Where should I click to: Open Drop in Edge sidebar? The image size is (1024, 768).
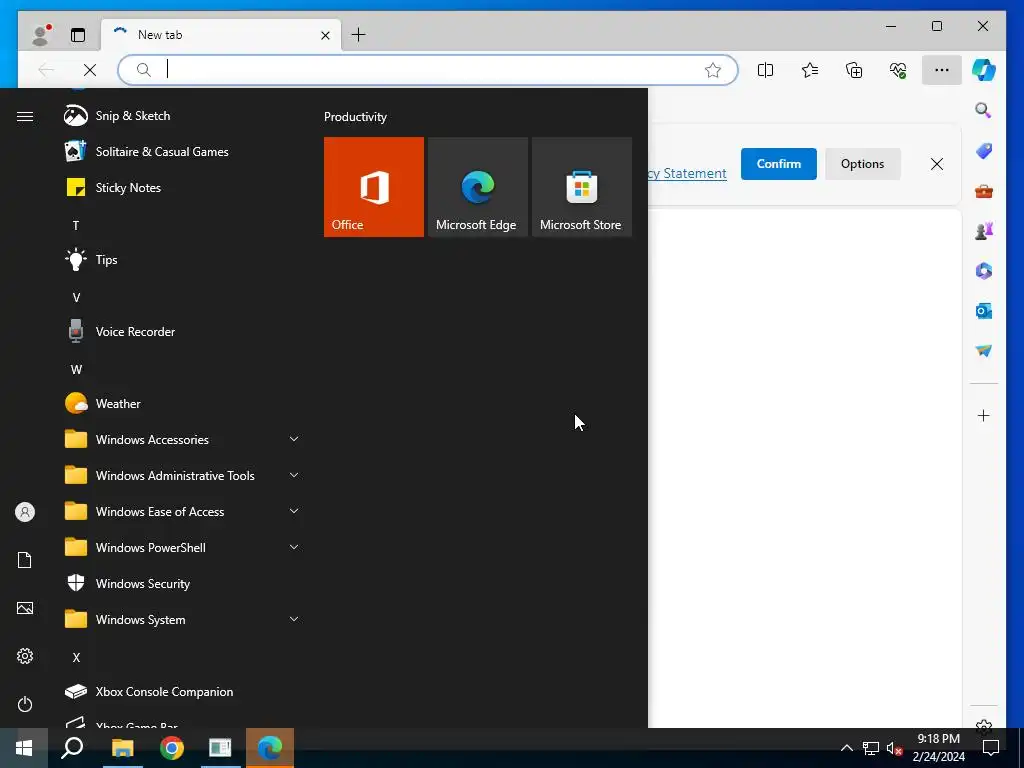point(984,351)
